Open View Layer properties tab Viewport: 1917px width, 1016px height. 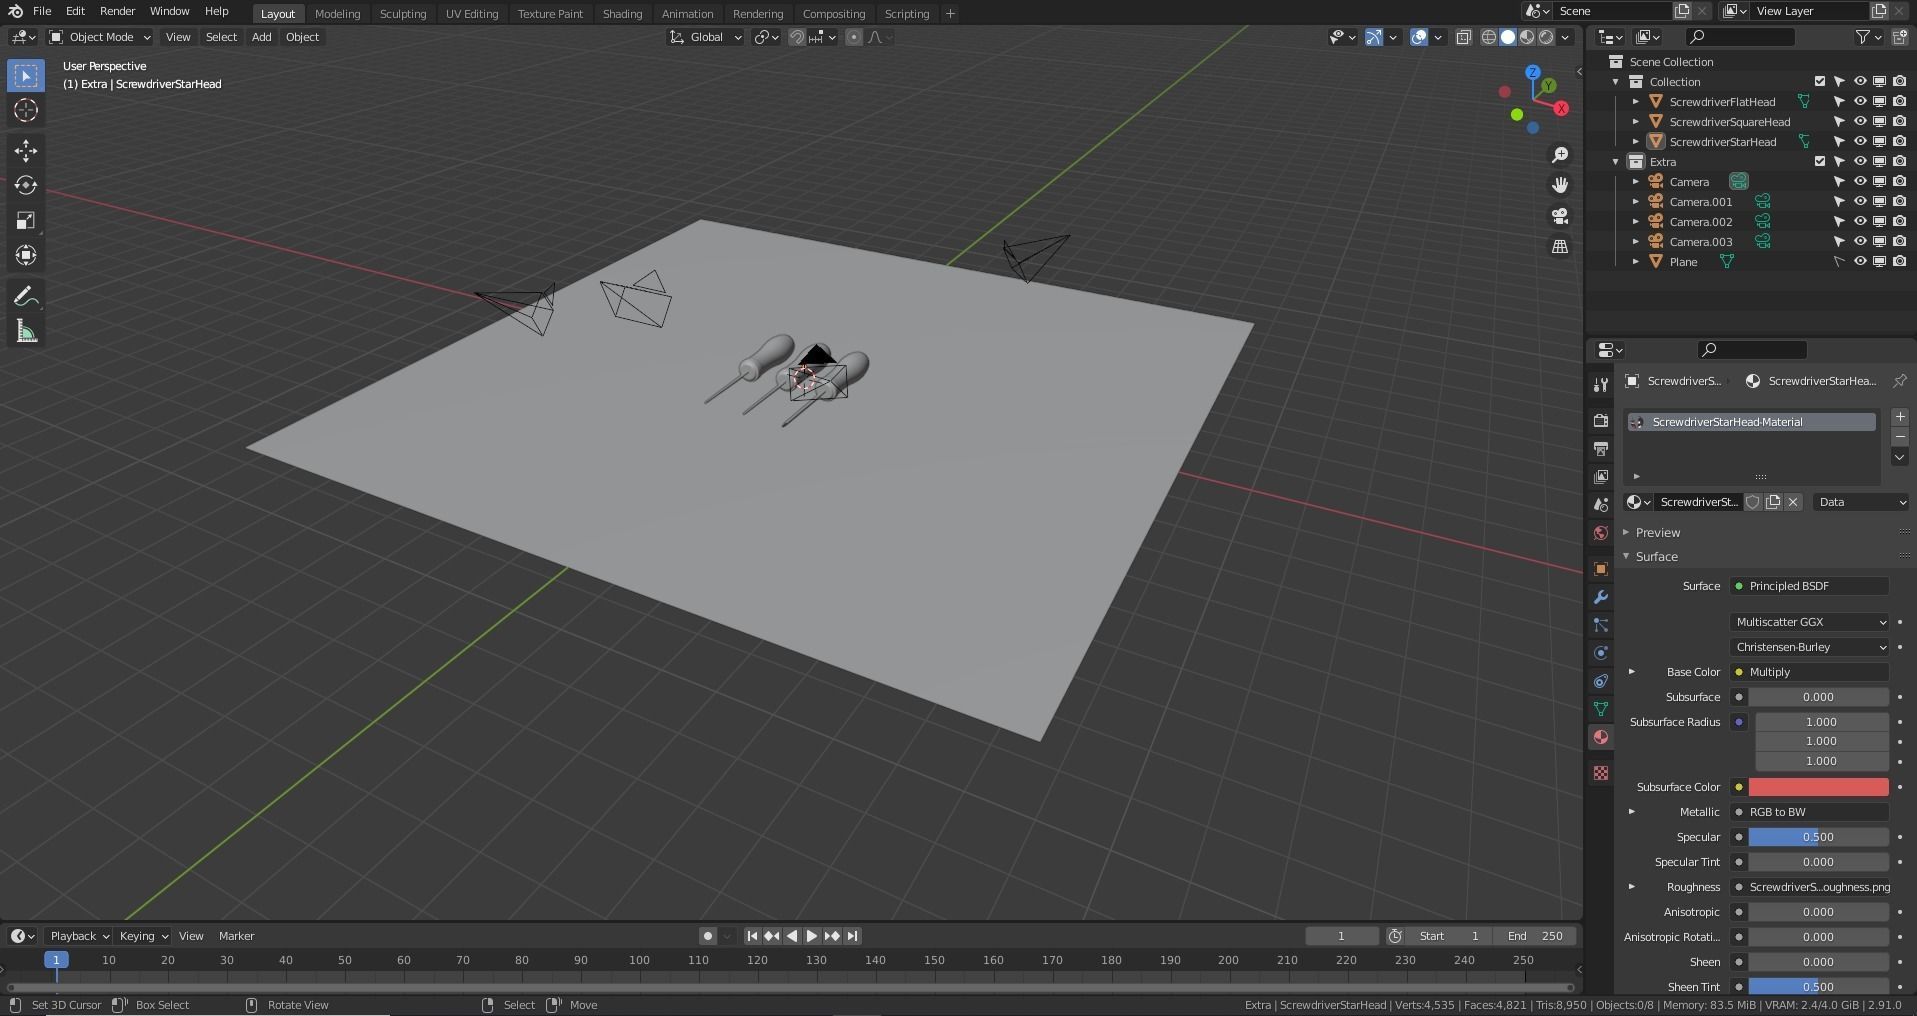click(1601, 477)
